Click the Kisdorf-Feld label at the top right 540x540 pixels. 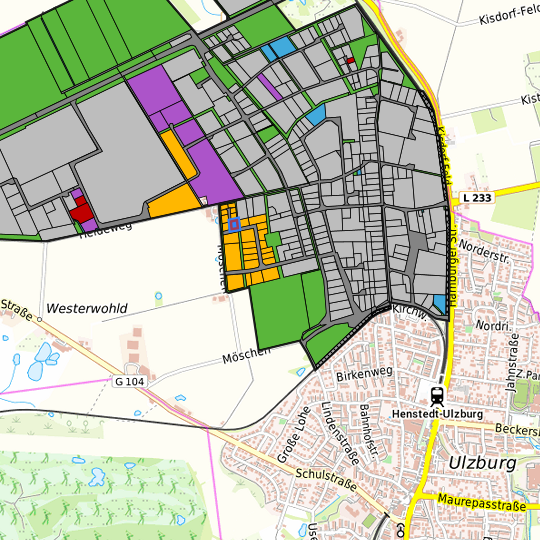pos(509,15)
